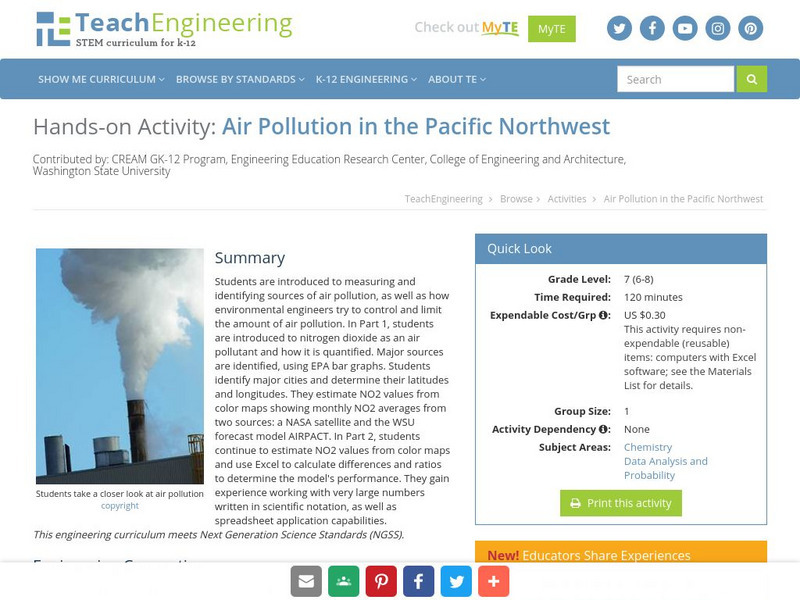Visit the YouTube channel icon
Viewport: 800px width, 600px height.
click(x=685, y=28)
